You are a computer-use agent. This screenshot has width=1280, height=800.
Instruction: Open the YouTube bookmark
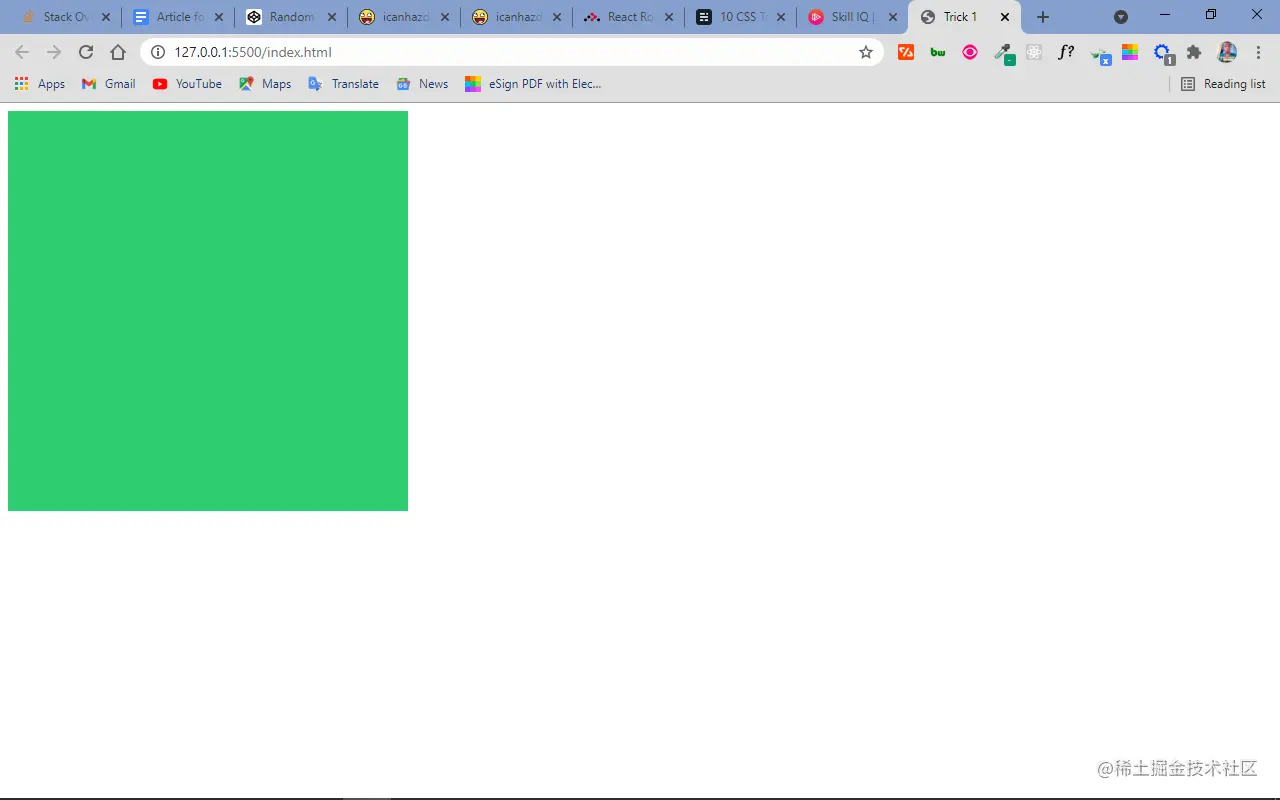[187, 84]
